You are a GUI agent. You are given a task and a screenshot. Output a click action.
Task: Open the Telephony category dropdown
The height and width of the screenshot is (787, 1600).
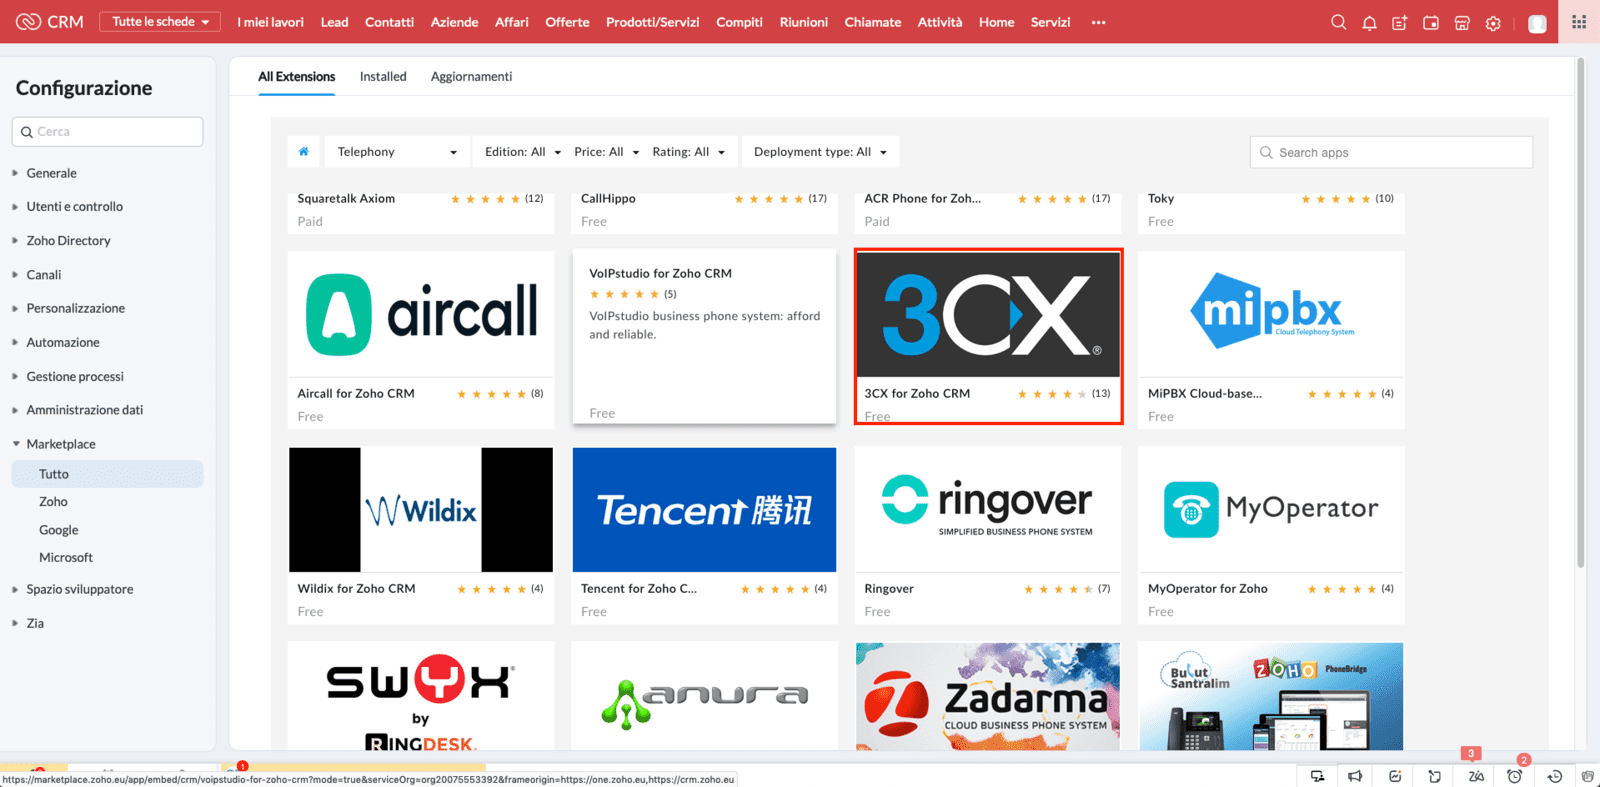[x=396, y=152]
